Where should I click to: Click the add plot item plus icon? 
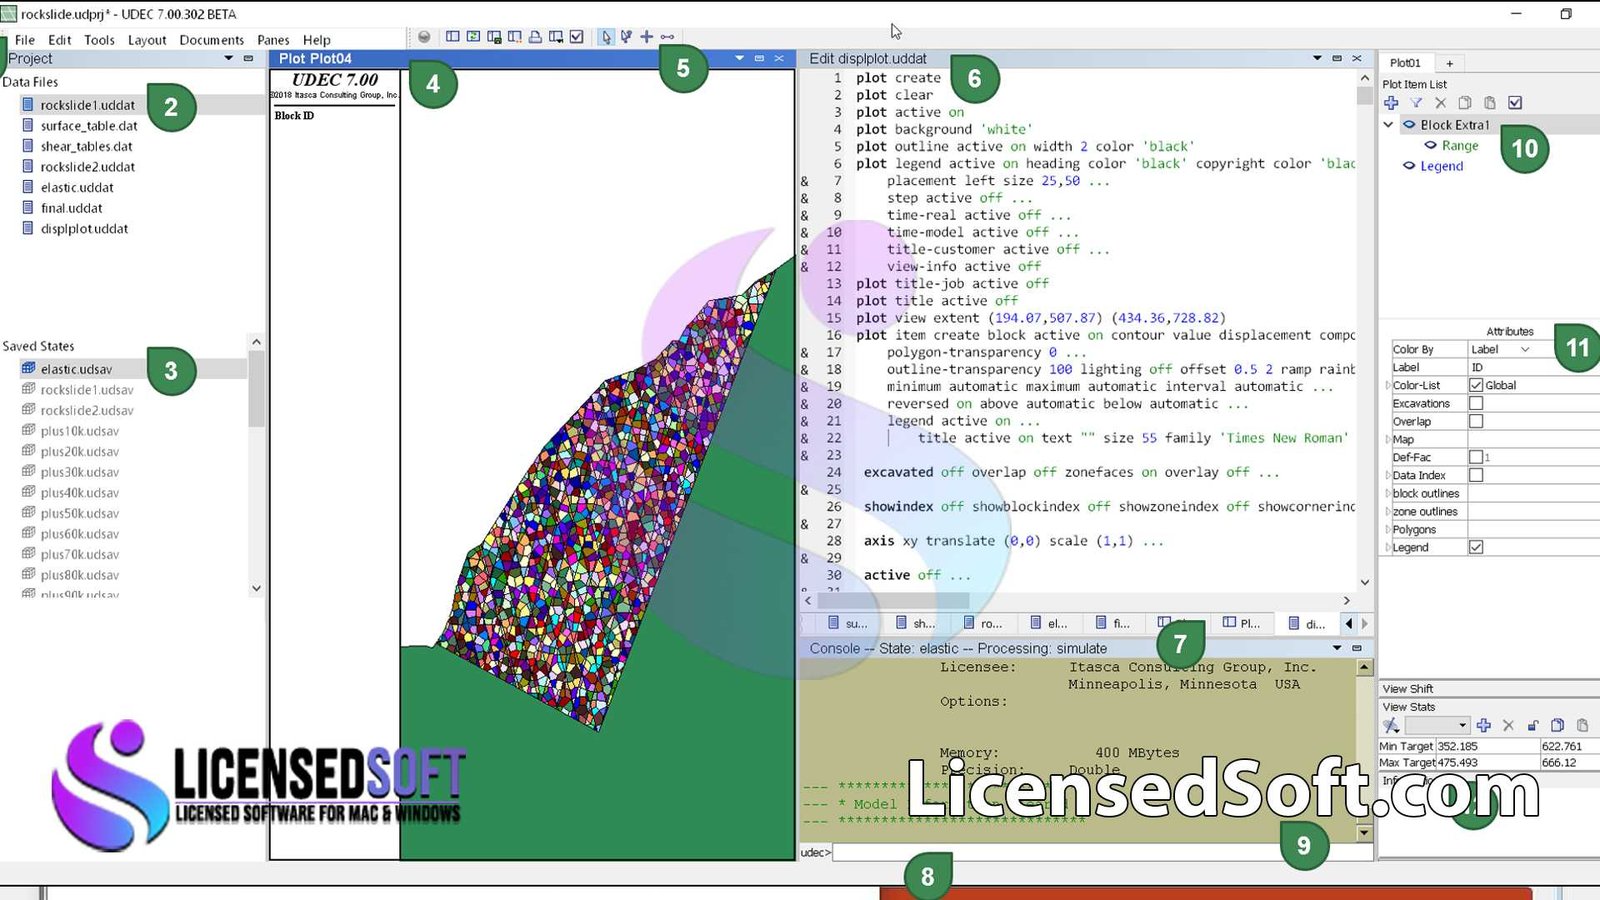1391,103
